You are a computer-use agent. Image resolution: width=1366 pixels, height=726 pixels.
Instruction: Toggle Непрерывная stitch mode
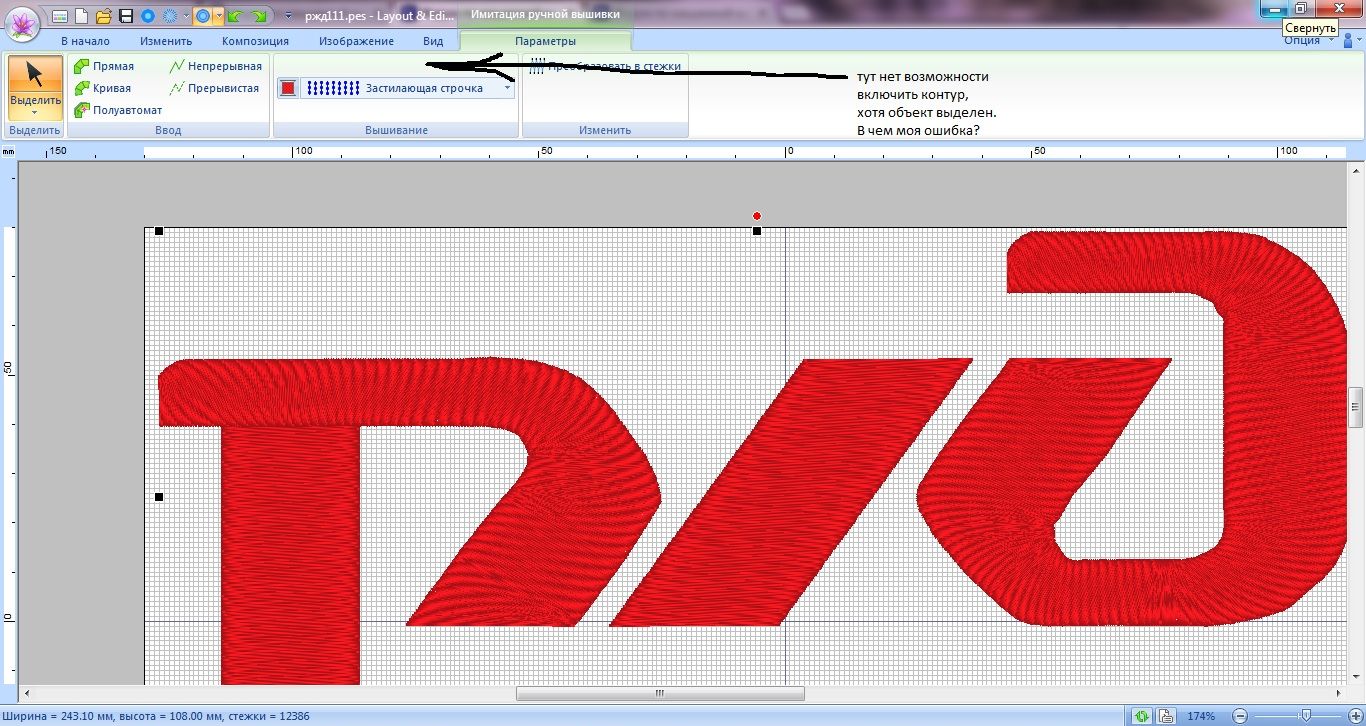pos(215,66)
